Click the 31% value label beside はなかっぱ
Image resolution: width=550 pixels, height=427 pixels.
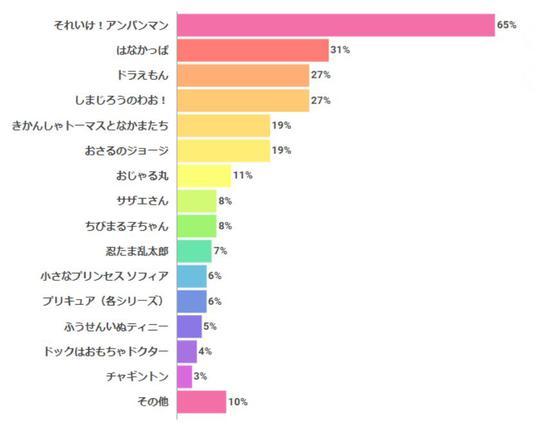pos(340,50)
